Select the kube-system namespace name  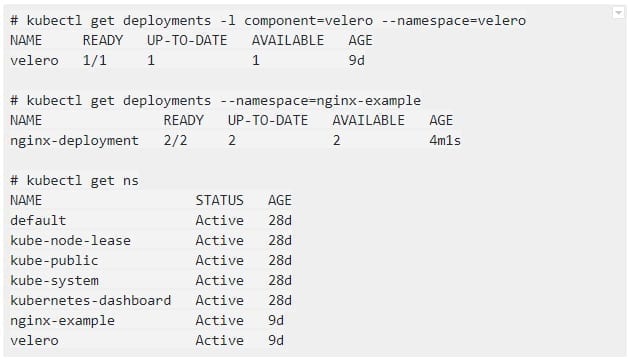click(x=54, y=281)
